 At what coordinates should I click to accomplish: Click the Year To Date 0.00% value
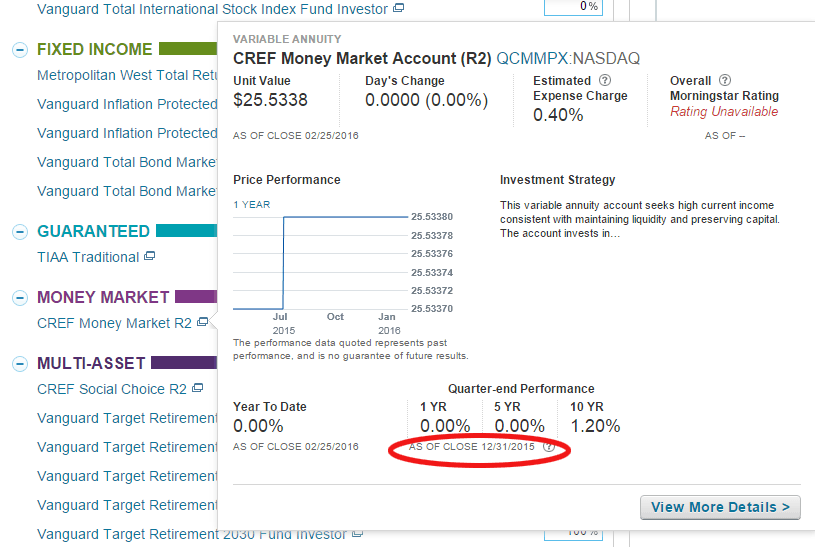click(x=258, y=426)
